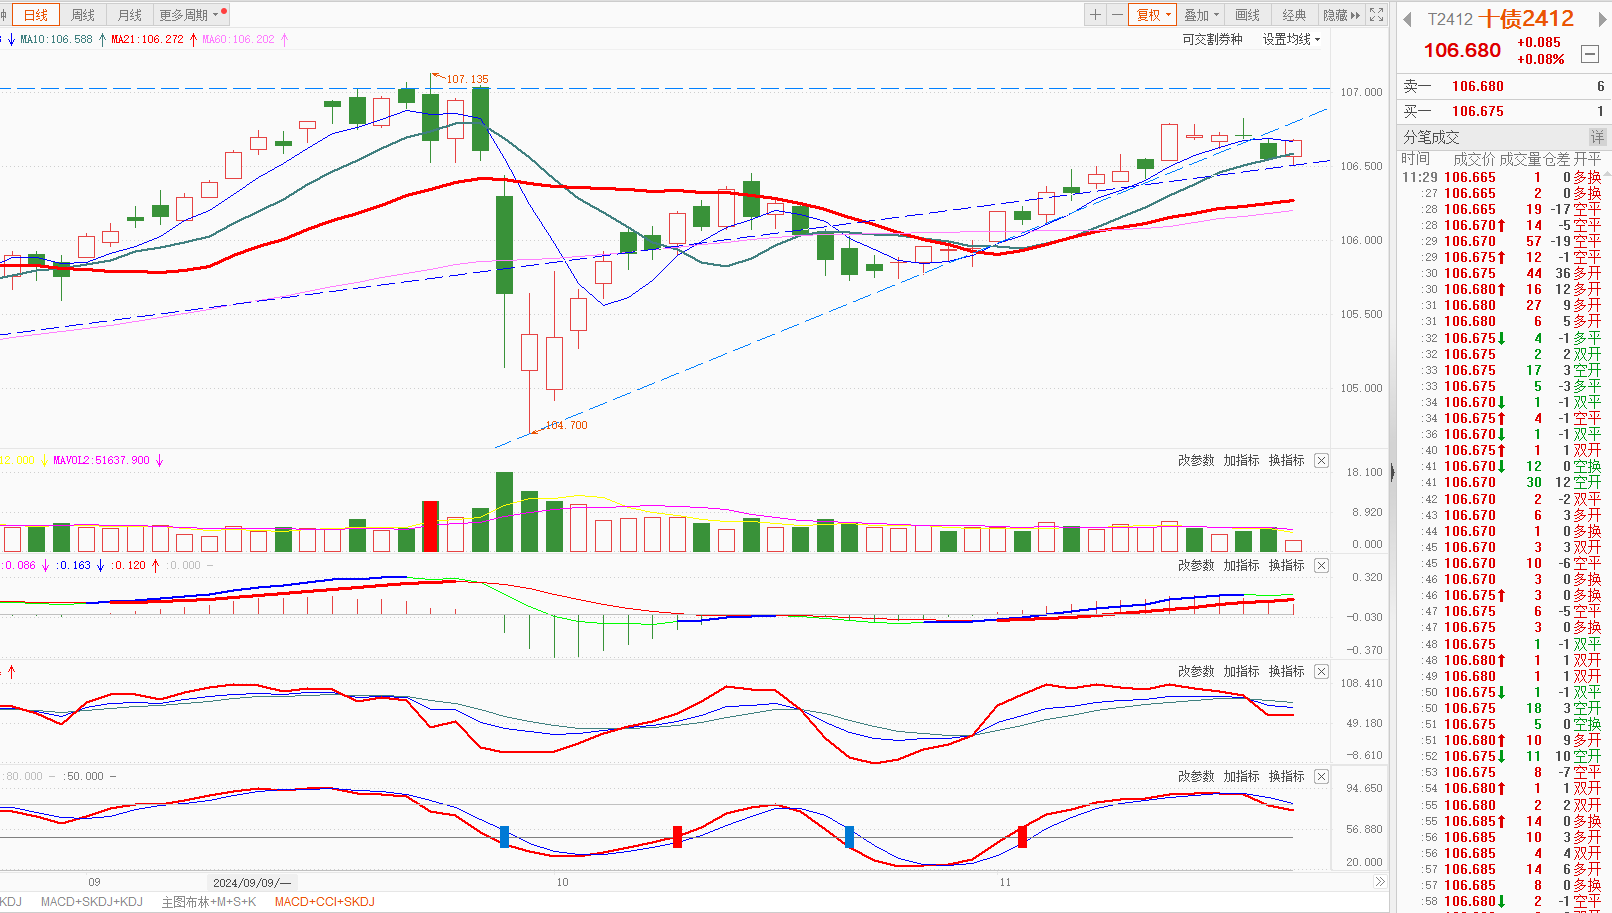Expand the 更多周期 period dropdown
Image resolution: width=1612 pixels, height=913 pixels.
(x=189, y=15)
